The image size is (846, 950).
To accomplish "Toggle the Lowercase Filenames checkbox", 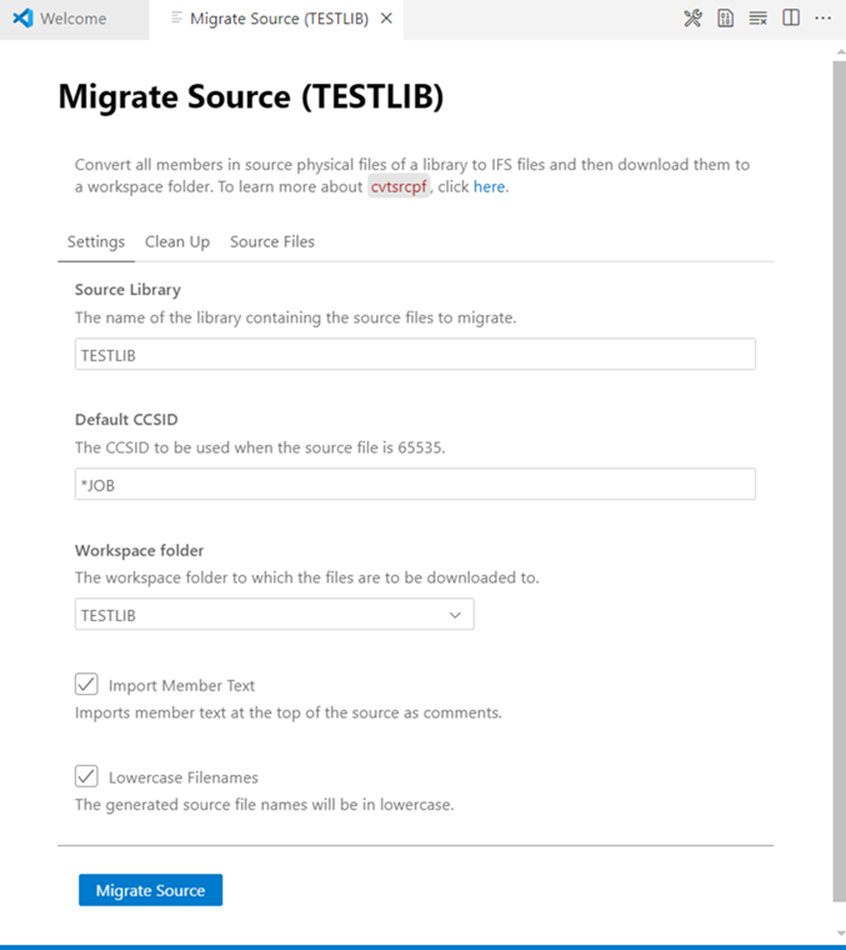I will coord(86,776).
